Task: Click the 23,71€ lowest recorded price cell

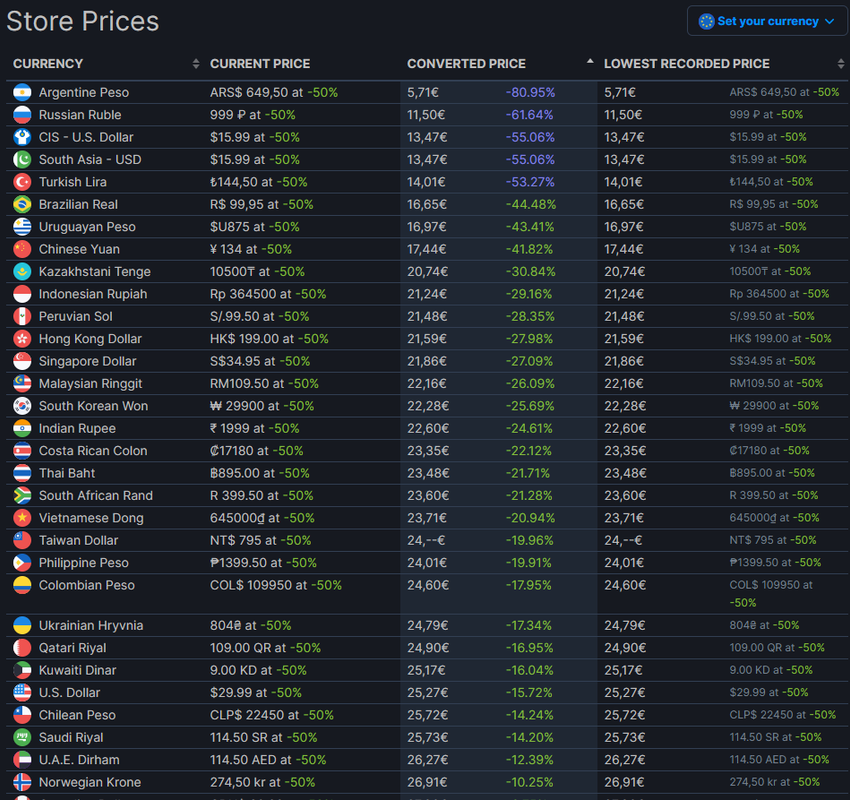Action: [624, 519]
